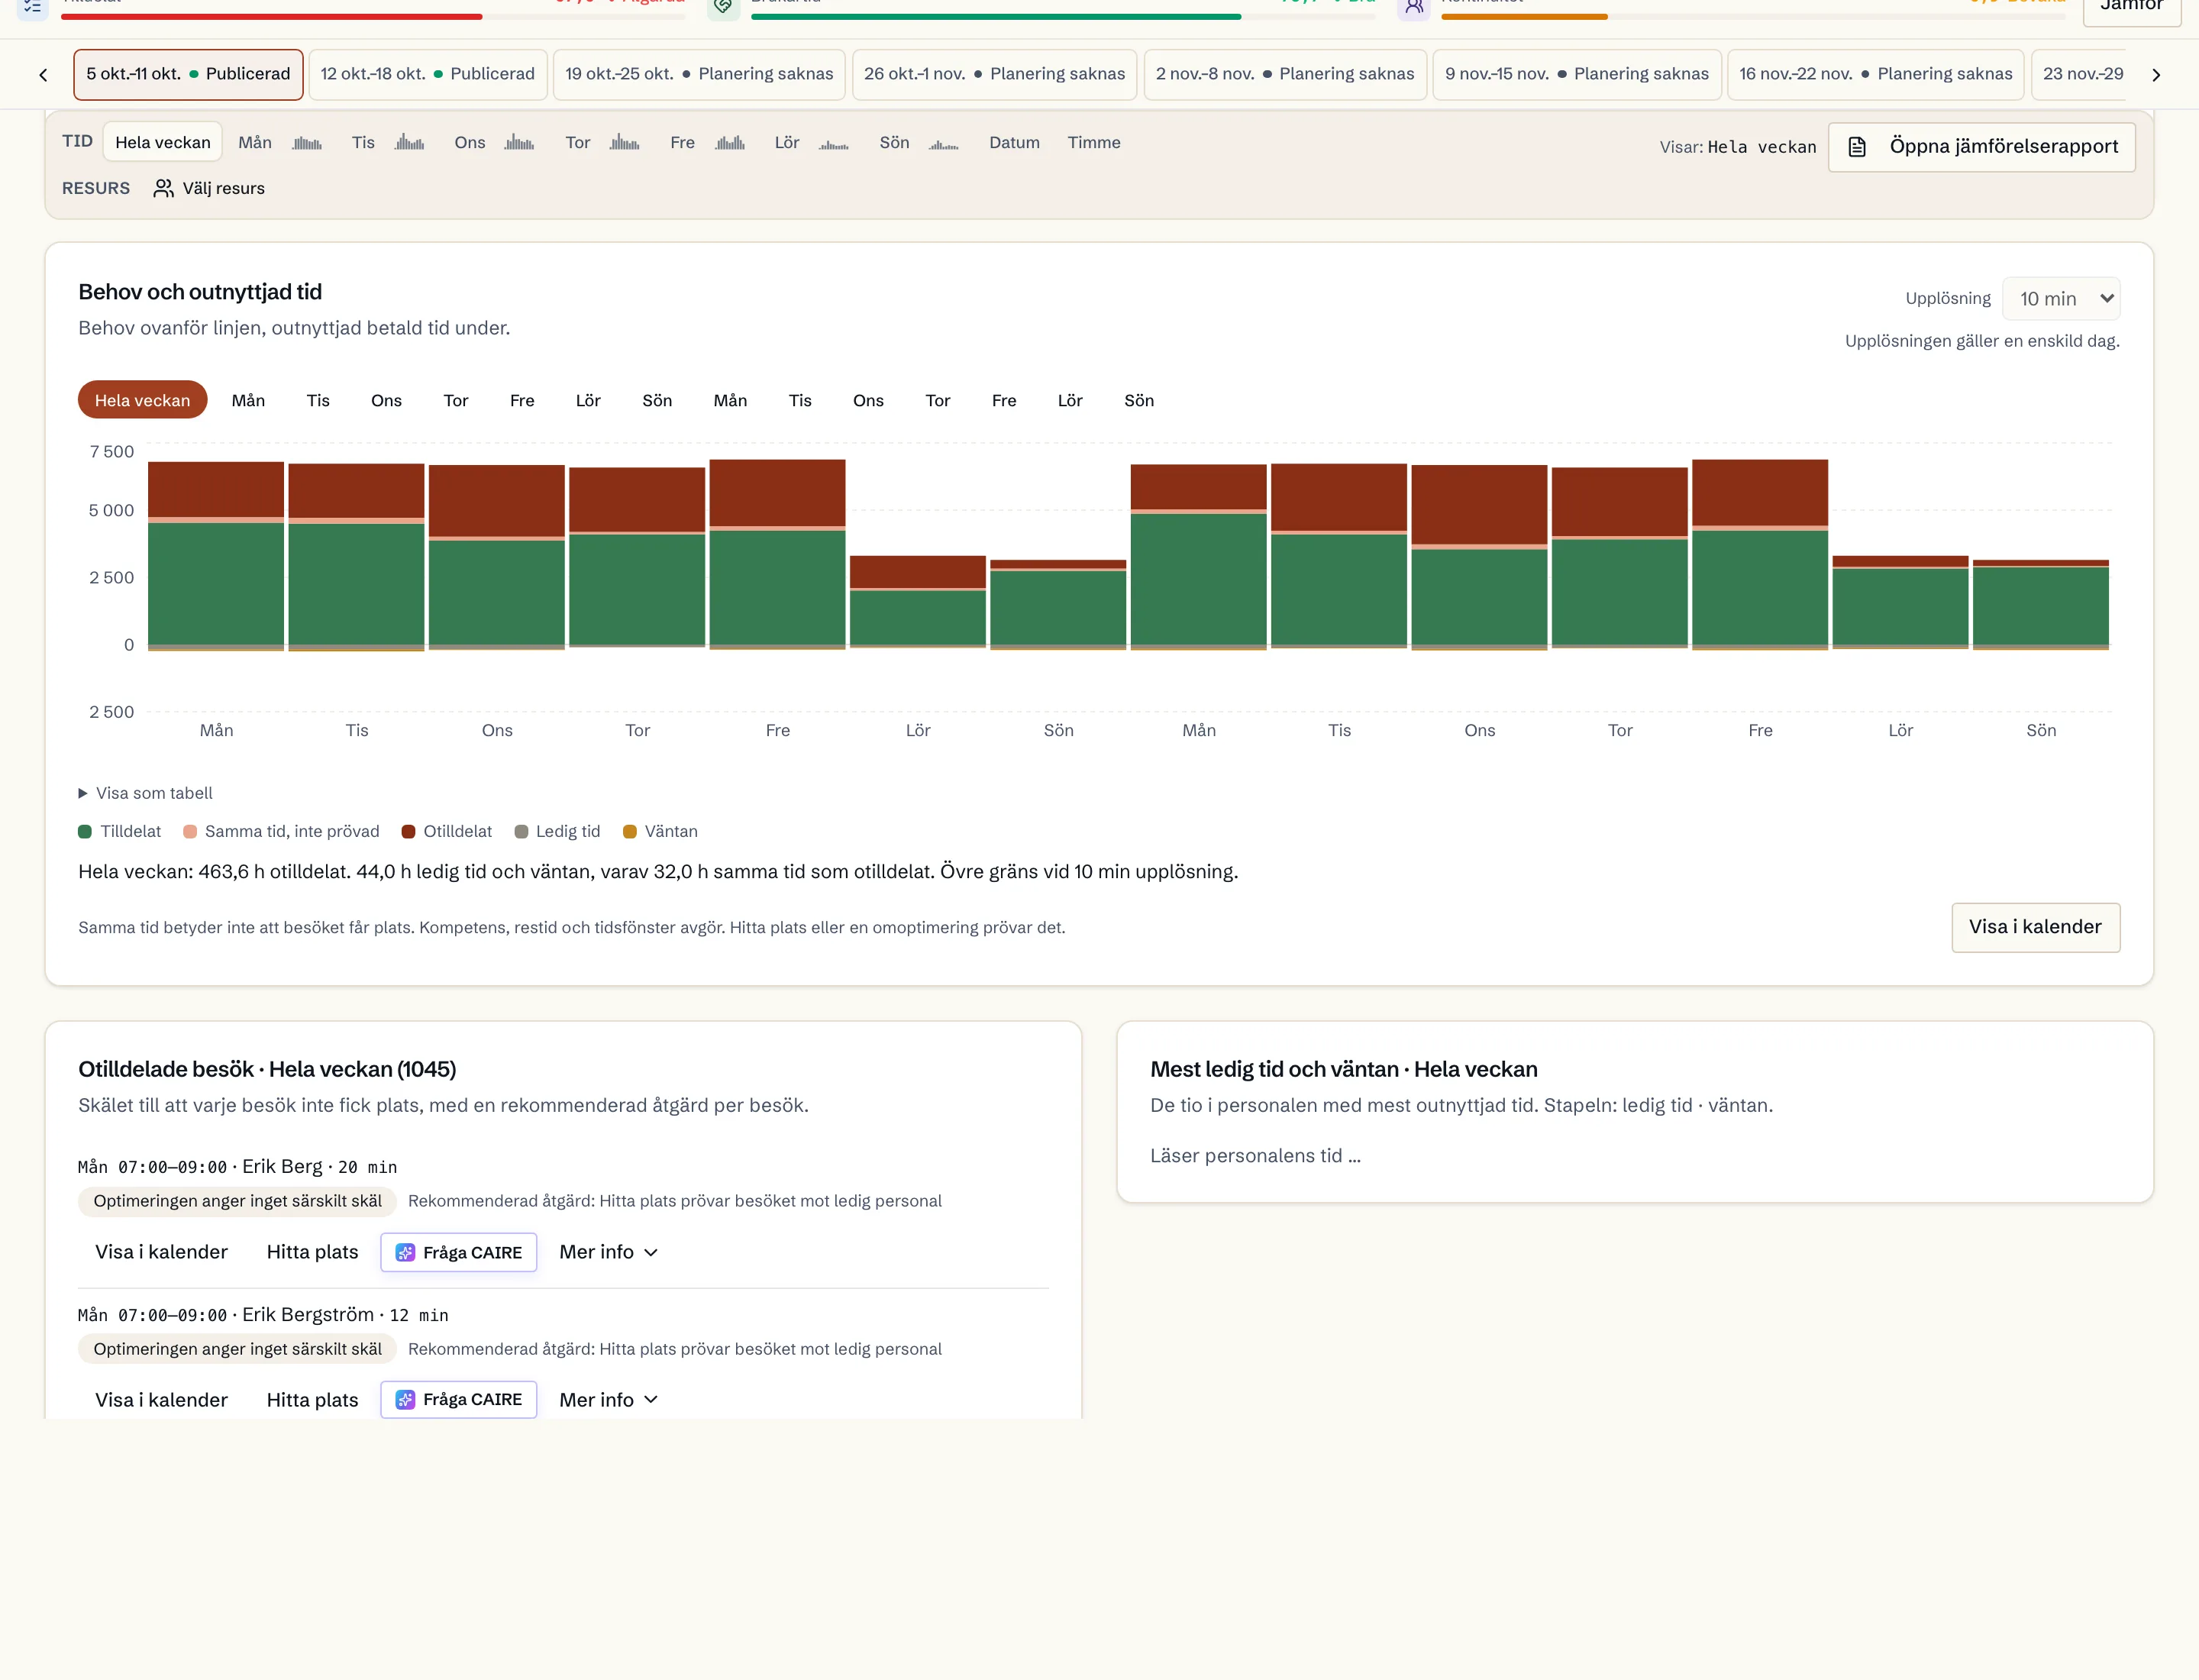Open week tab 5 okt.–11 okt. Publicerad
The width and height of the screenshot is (2199, 1680).
coord(188,74)
